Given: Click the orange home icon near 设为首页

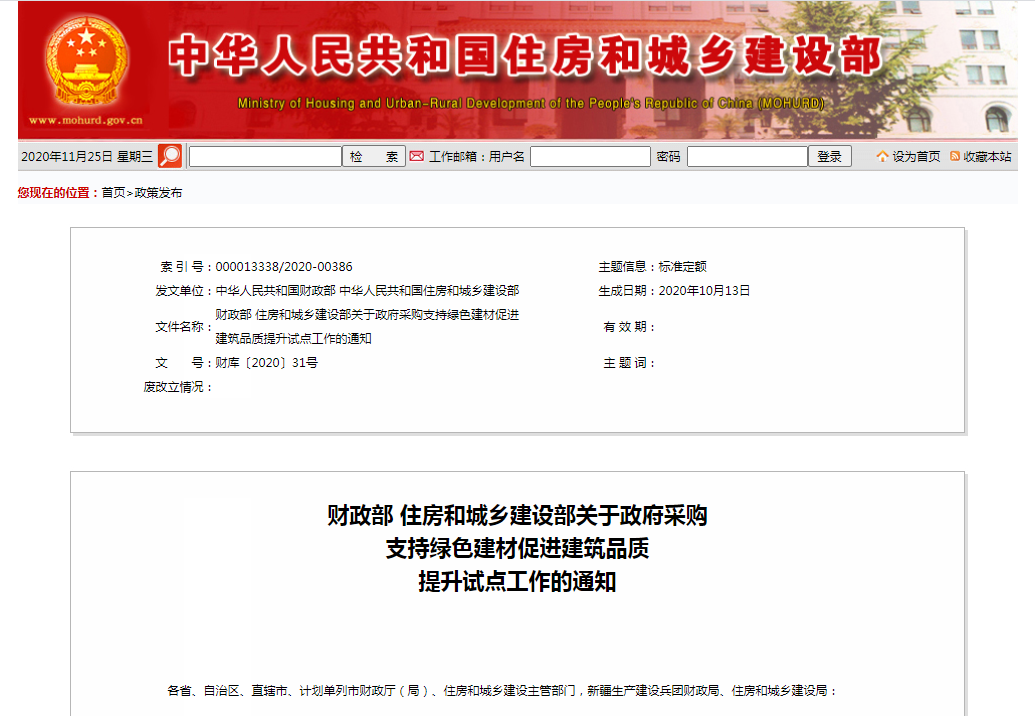Looking at the screenshot, I should pos(882,156).
